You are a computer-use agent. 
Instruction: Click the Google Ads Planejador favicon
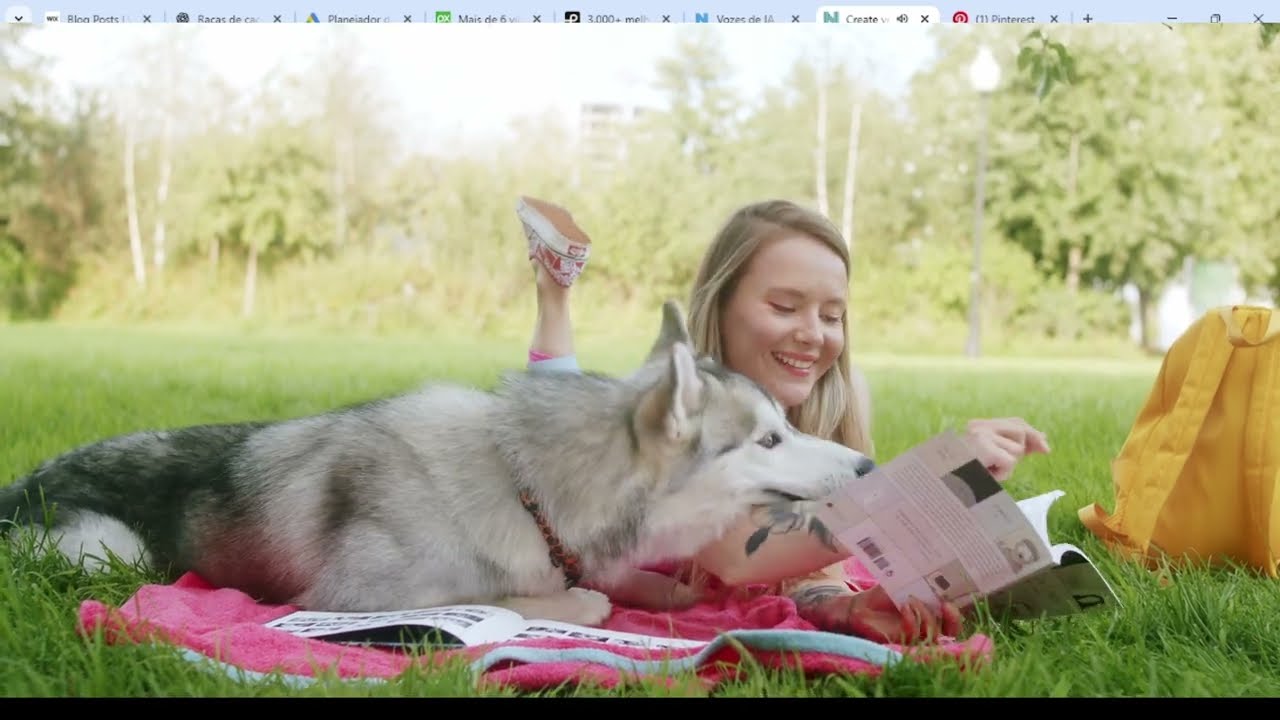(312, 18)
